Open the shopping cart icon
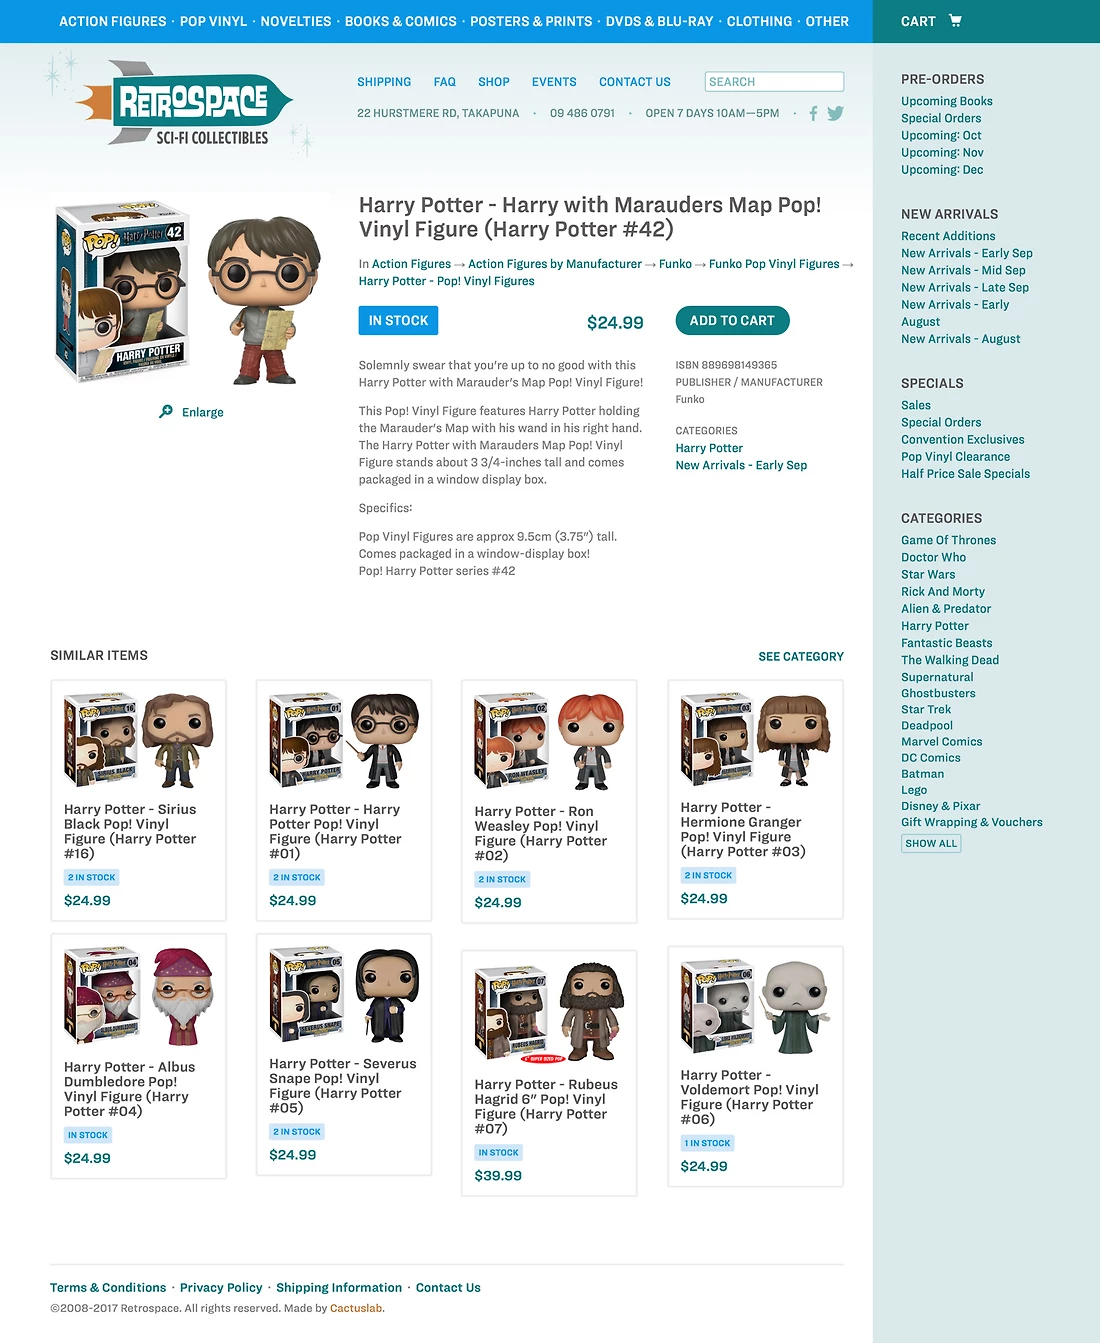 tap(955, 20)
